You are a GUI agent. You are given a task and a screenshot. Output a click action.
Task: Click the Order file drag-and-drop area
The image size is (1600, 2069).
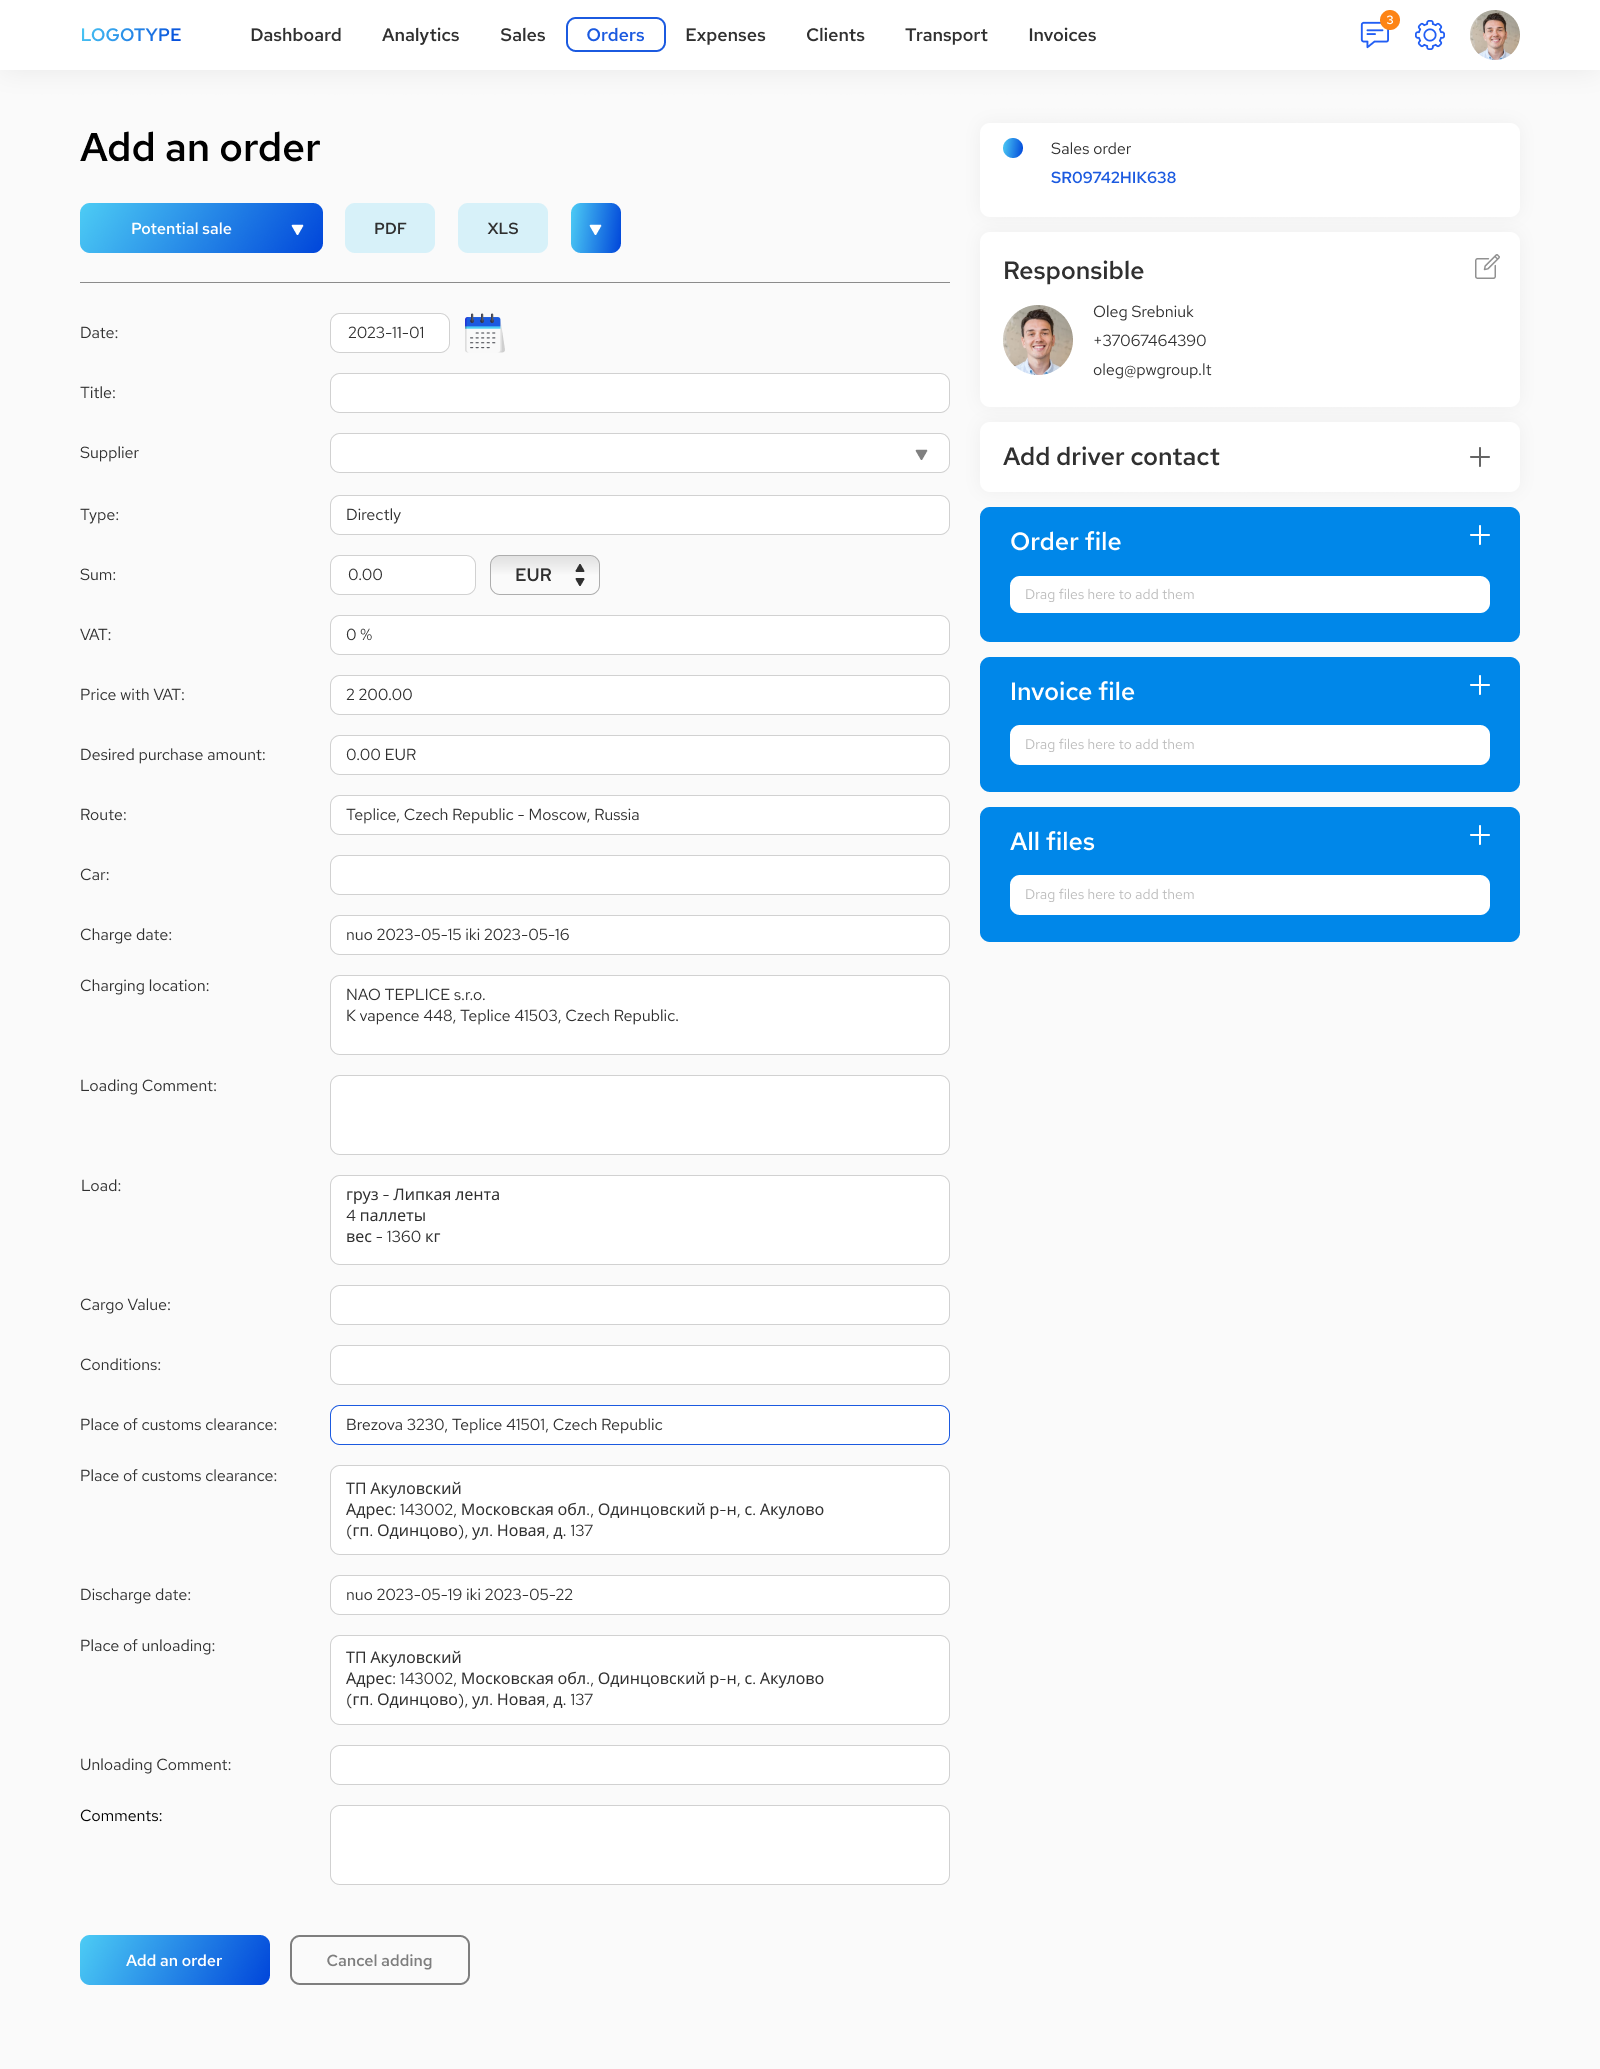1250,595
